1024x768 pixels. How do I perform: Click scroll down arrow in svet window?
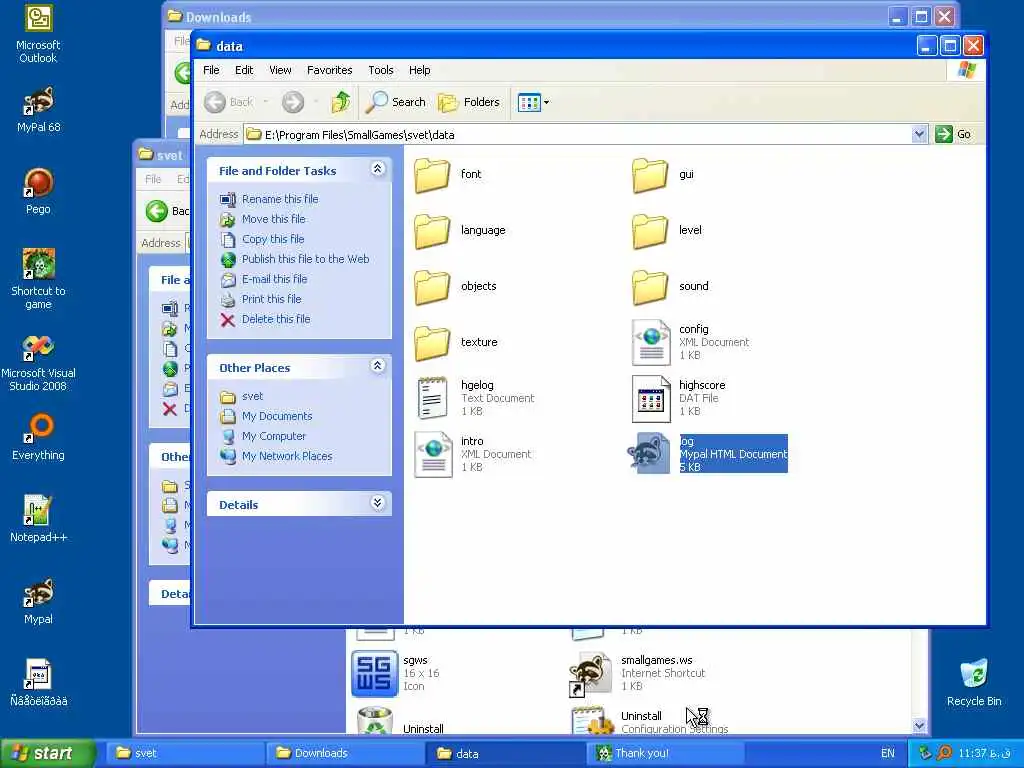click(920, 725)
